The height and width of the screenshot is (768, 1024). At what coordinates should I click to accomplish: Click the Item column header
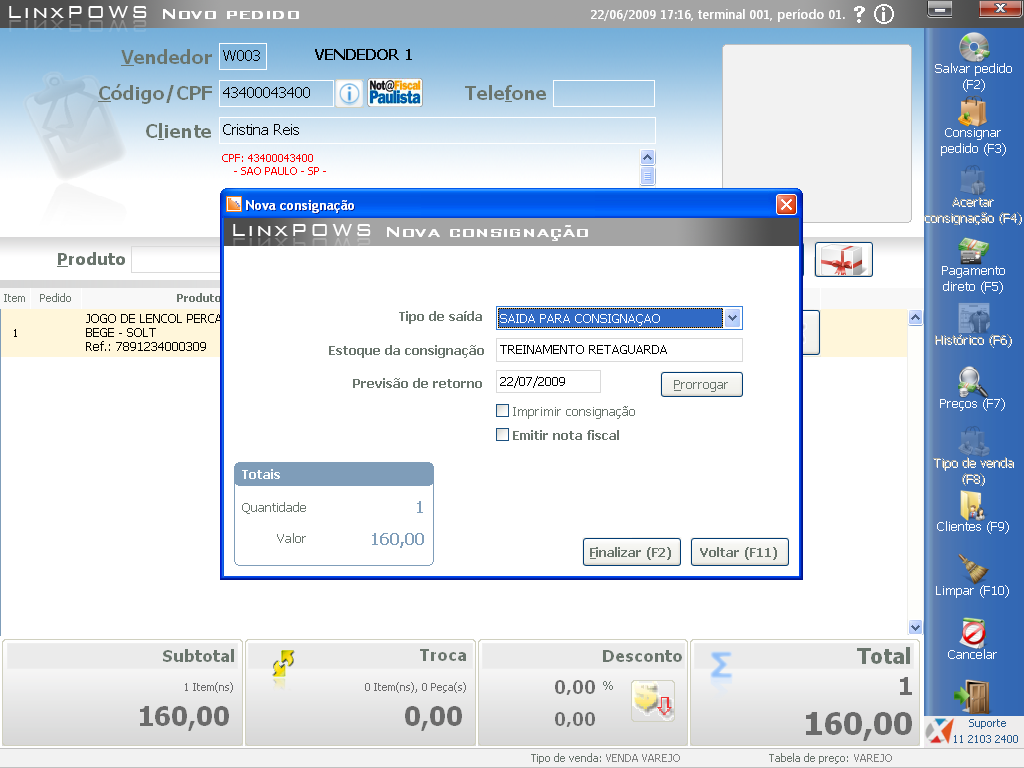click(14, 298)
